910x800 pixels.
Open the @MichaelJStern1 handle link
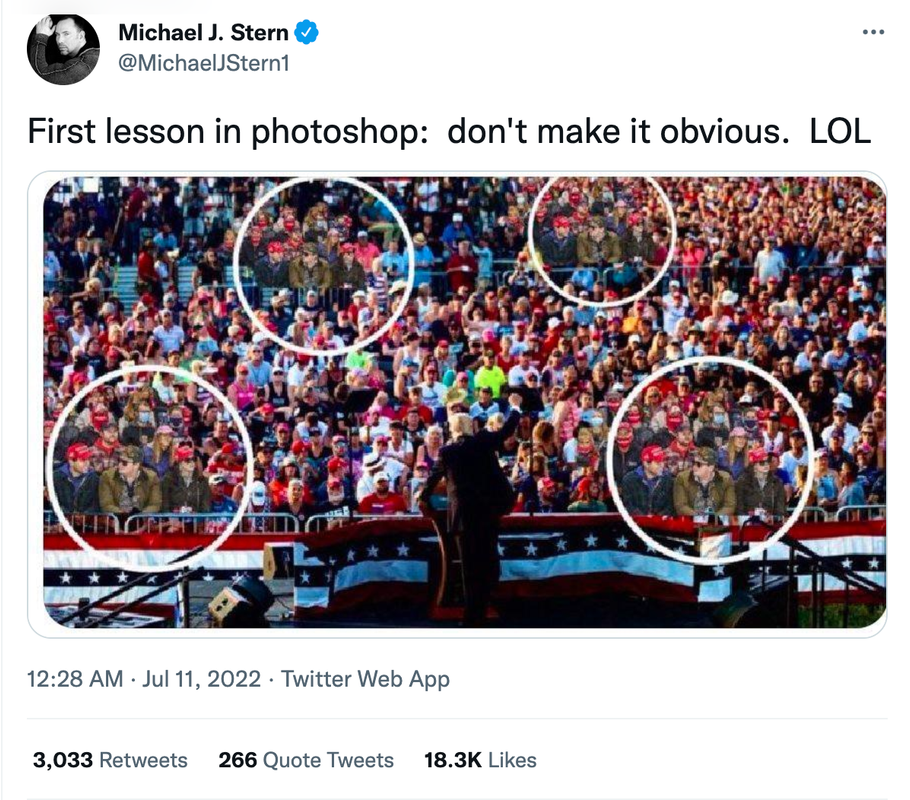(x=204, y=63)
